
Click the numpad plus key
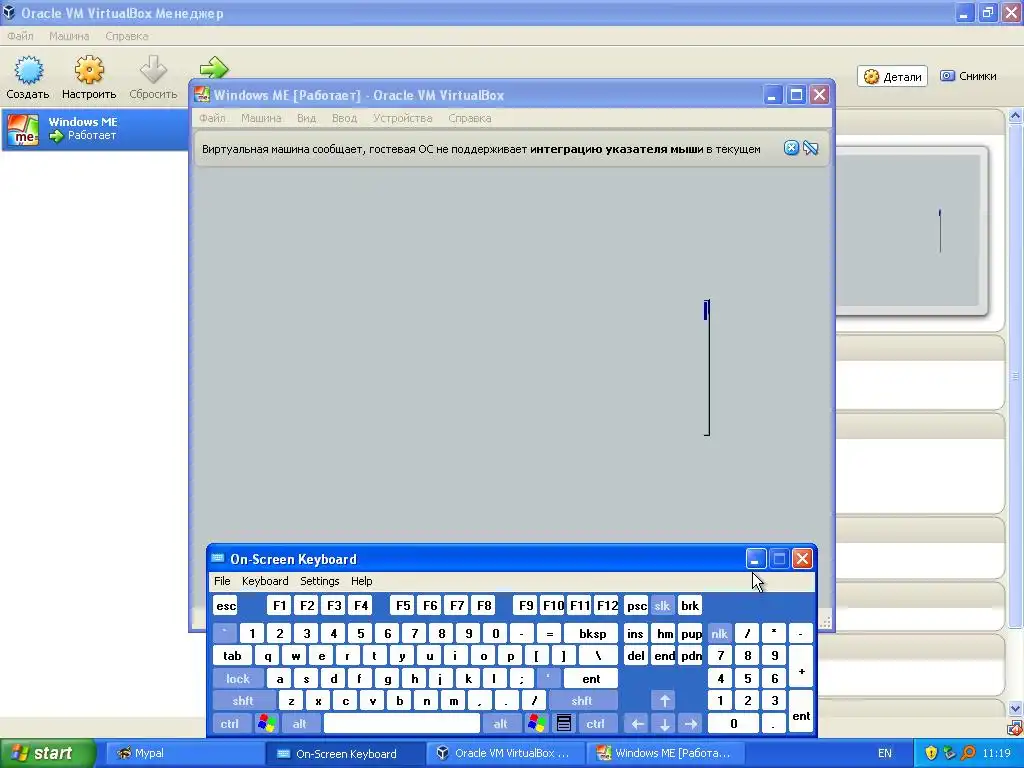(801, 667)
